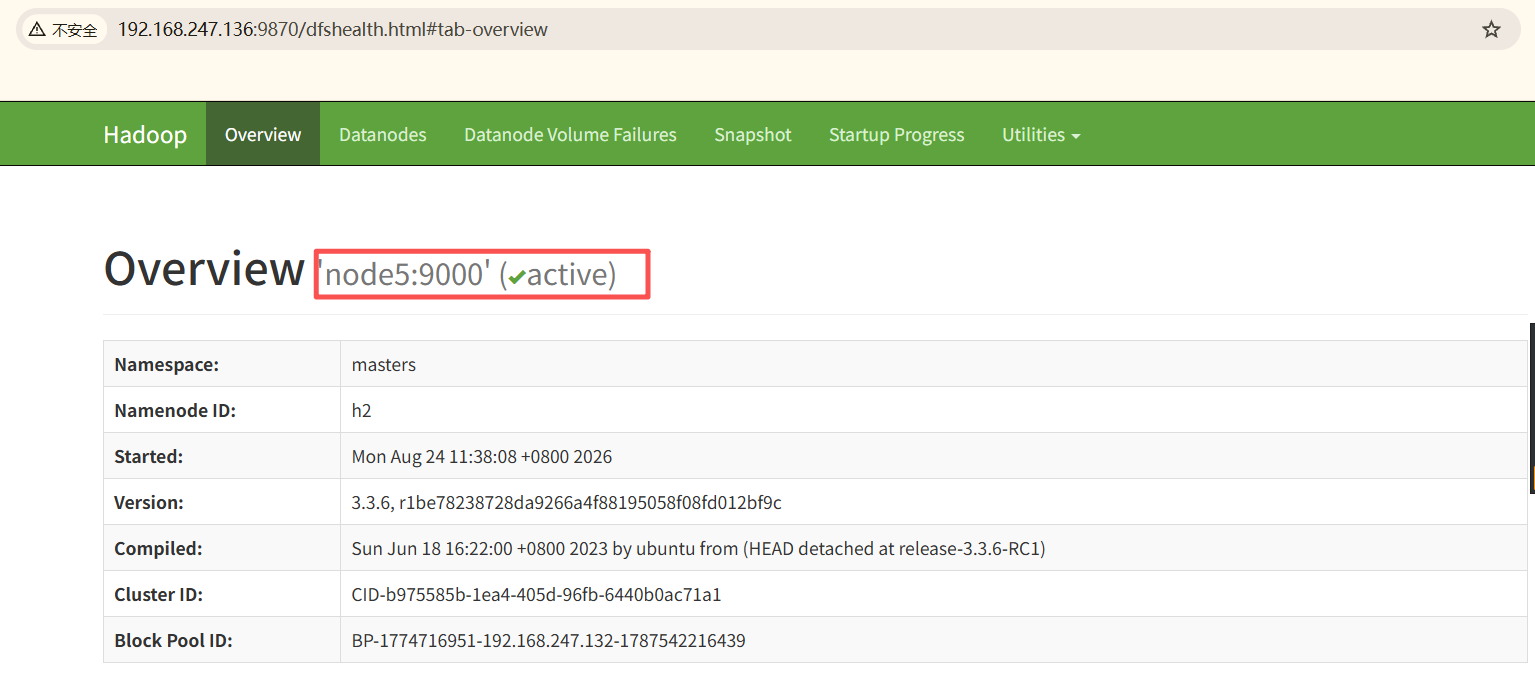The width and height of the screenshot is (1535, 680).
Task: Expand the Utilities dropdown menu
Action: [1041, 134]
